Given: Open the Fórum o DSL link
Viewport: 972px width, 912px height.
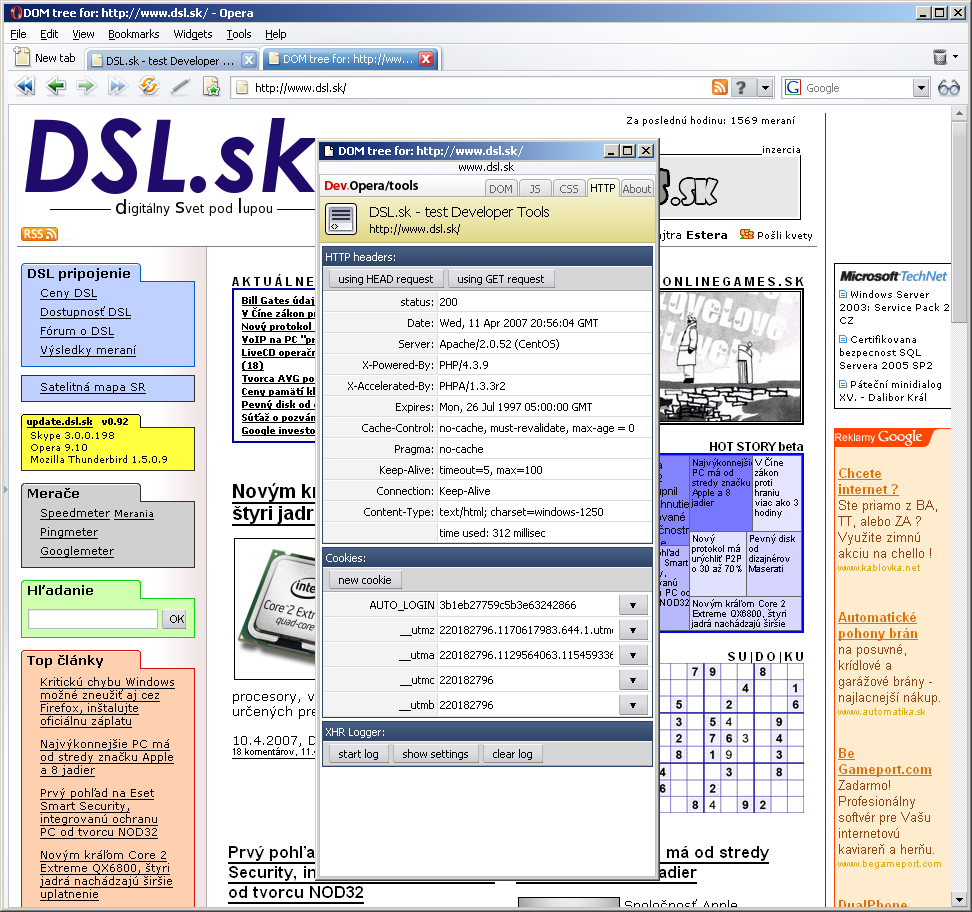Looking at the screenshot, I should [x=77, y=331].
